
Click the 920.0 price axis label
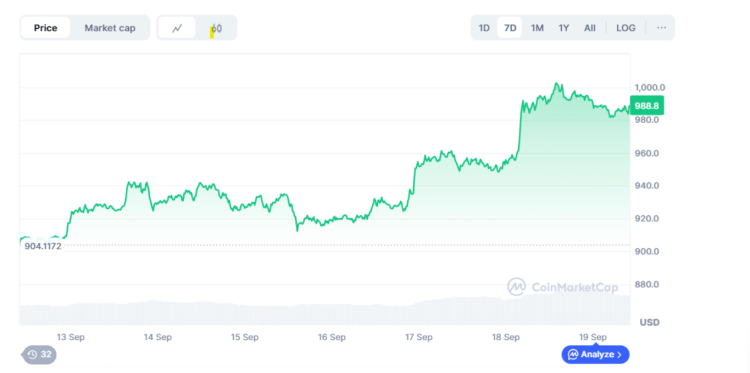tap(647, 219)
